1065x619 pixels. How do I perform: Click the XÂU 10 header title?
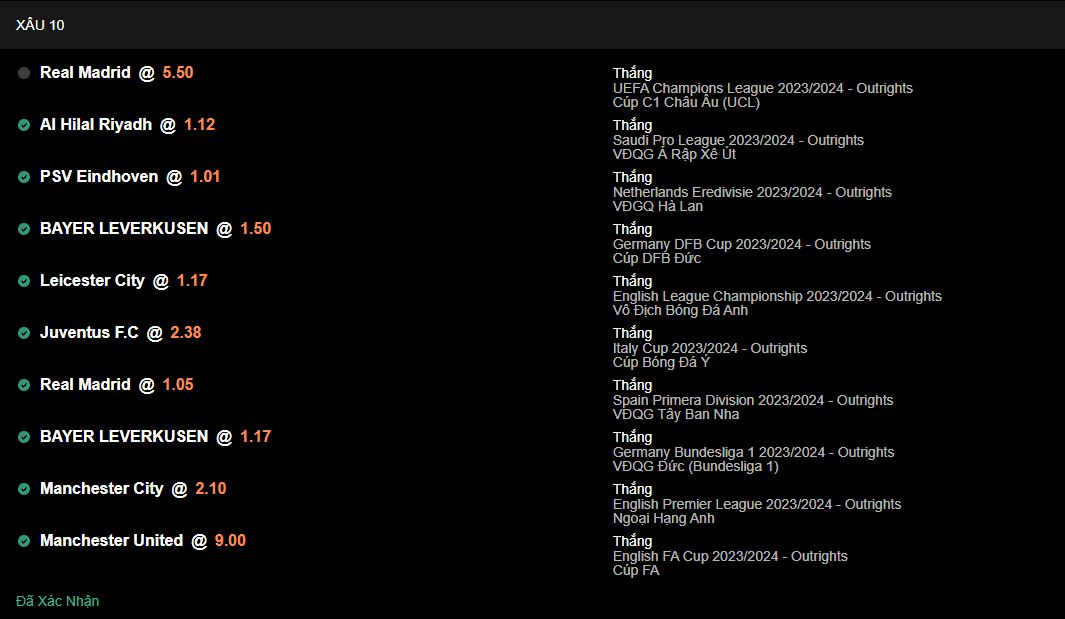[x=40, y=25]
